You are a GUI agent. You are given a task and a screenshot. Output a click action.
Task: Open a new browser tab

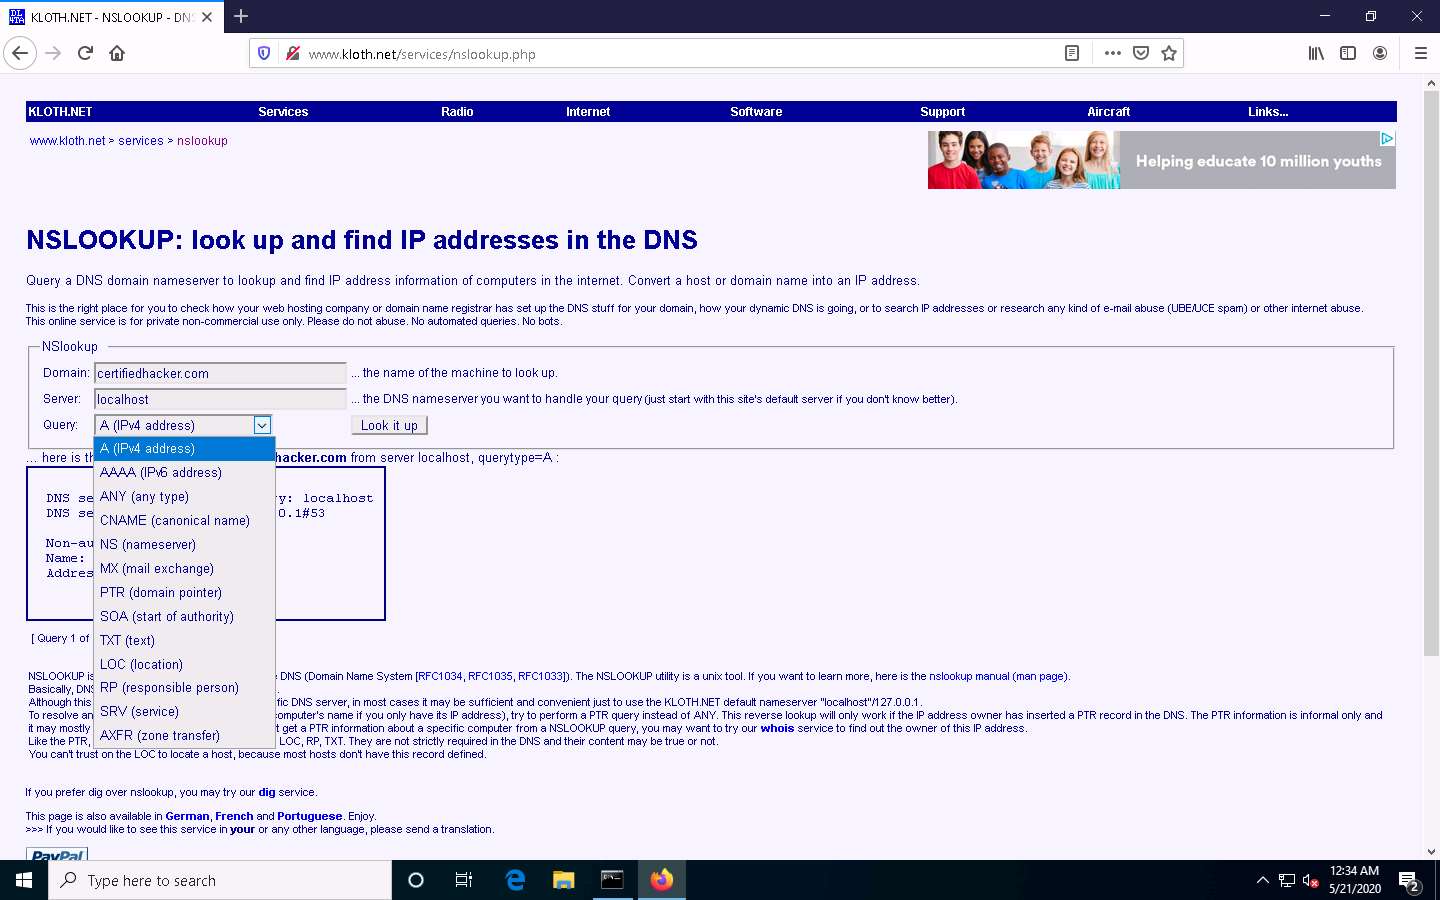(x=241, y=16)
